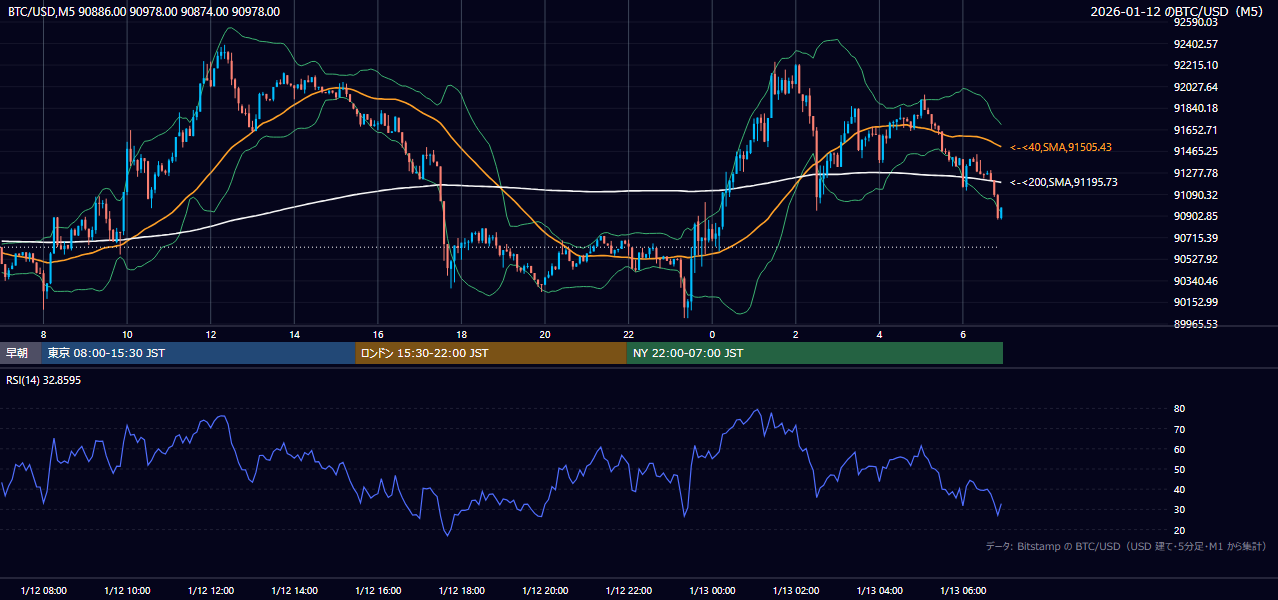Screen dimensions: 1278x600
Task: Click hour label 10 under the price chart
Action: [x=127, y=334]
